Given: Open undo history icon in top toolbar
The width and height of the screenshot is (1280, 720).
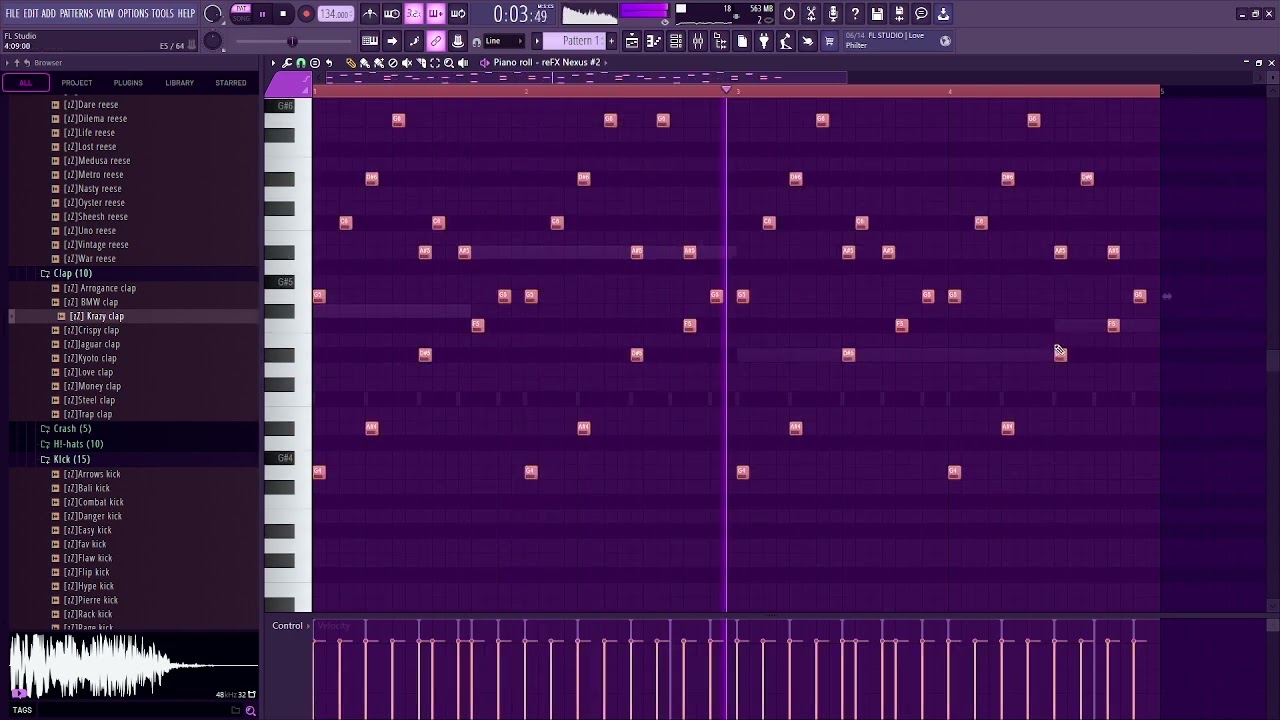Looking at the screenshot, I should [x=789, y=14].
